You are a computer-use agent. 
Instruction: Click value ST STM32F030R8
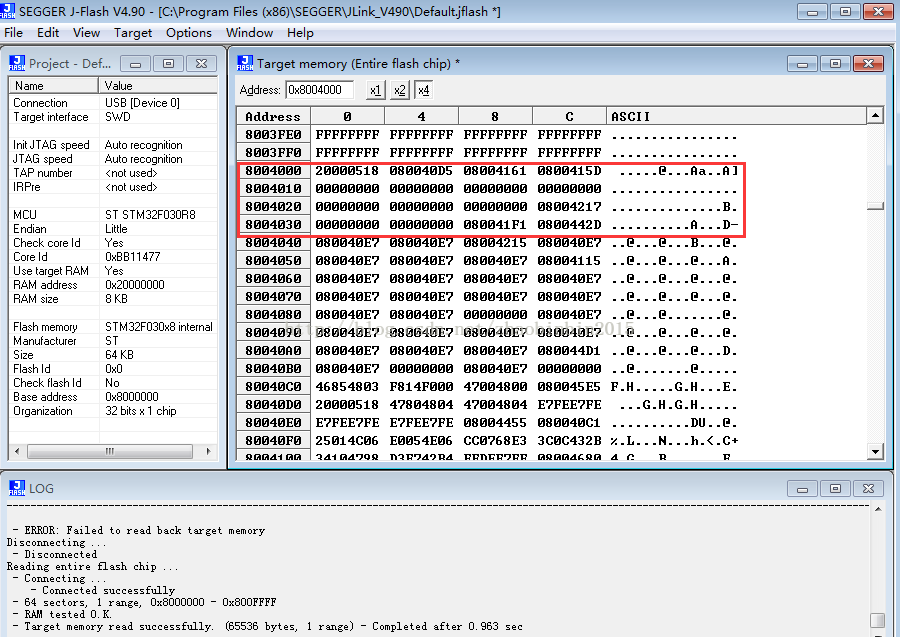(150, 215)
